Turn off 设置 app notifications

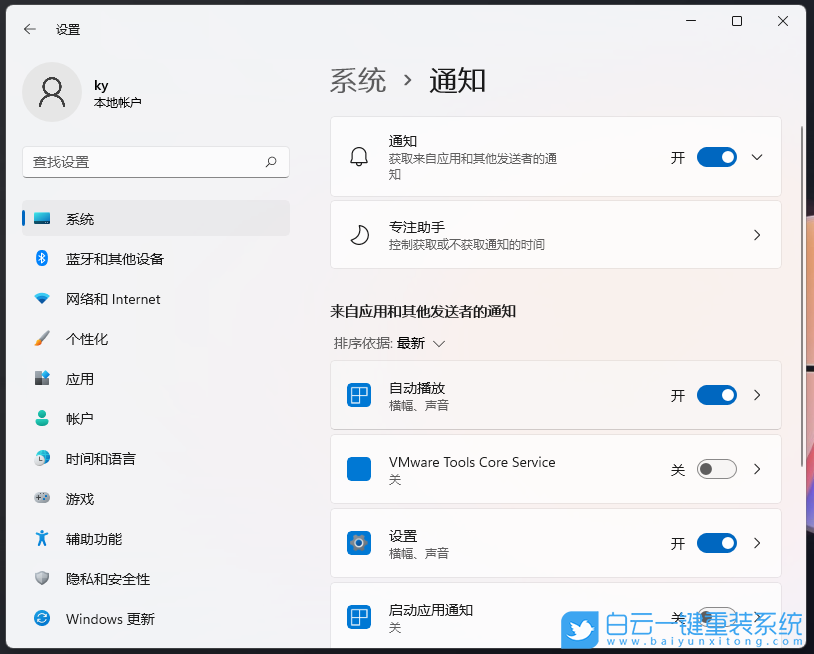[x=716, y=542]
